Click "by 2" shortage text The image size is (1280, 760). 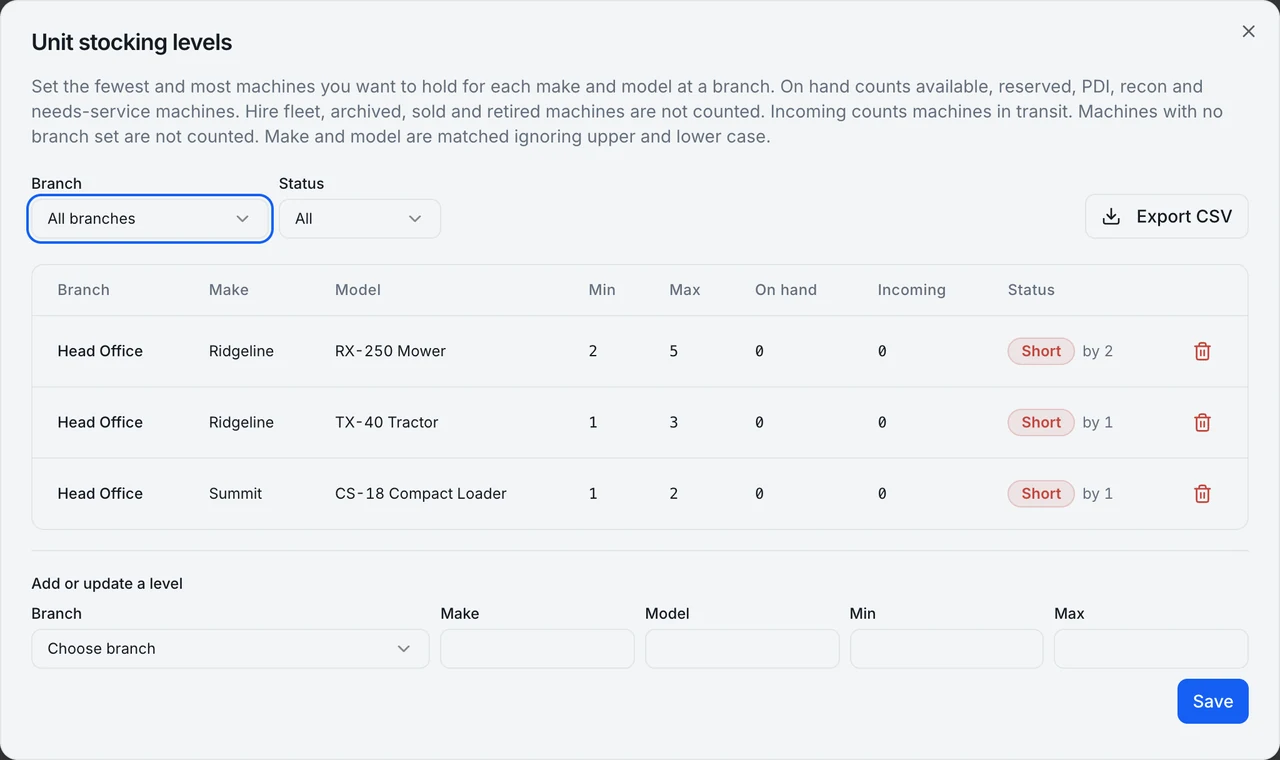point(1098,351)
